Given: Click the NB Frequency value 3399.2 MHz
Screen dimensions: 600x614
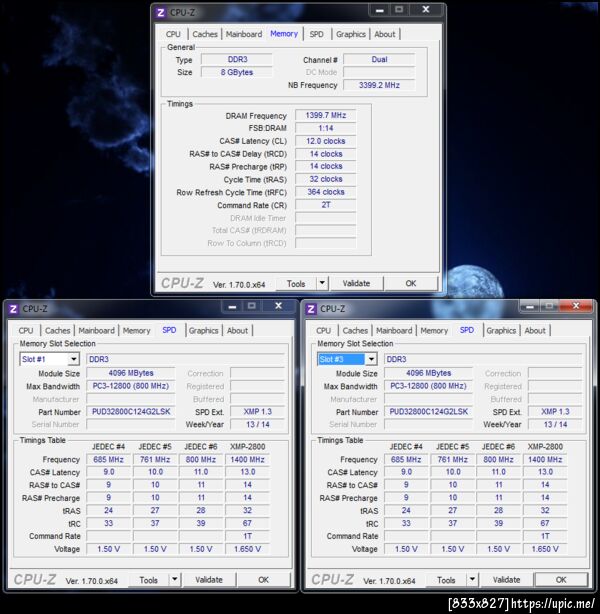Looking at the screenshot, I should coord(379,85).
